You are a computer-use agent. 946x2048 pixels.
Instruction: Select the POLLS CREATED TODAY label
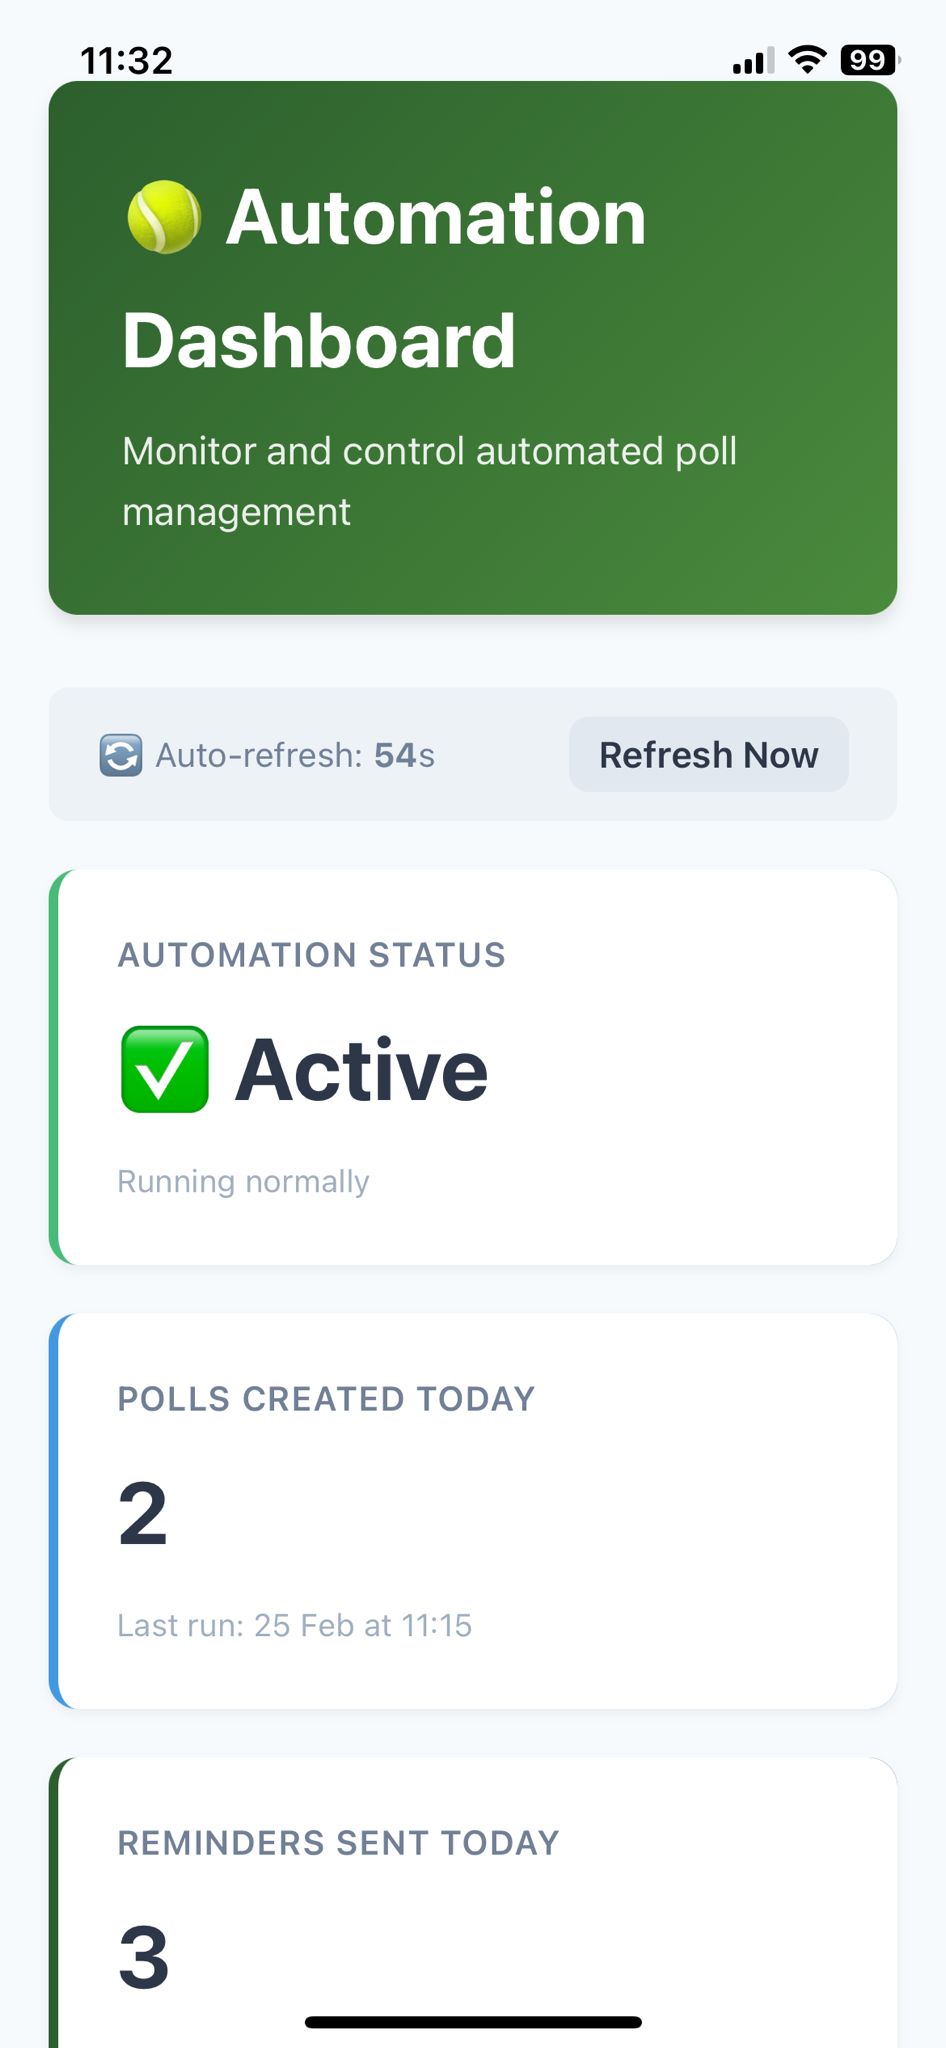click(327, 1399)
